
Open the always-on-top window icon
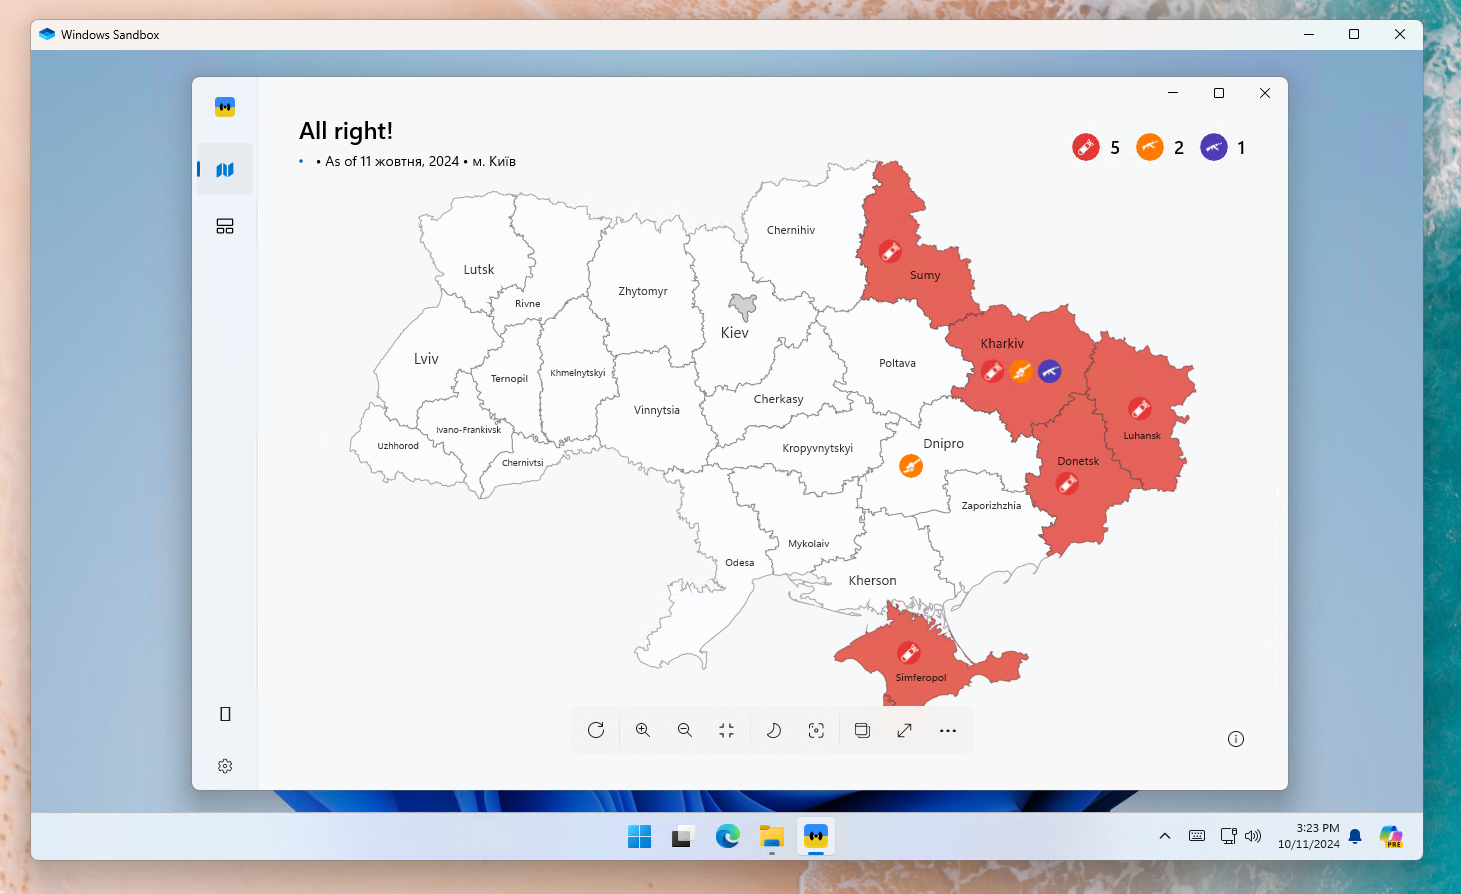pos(862,730)
